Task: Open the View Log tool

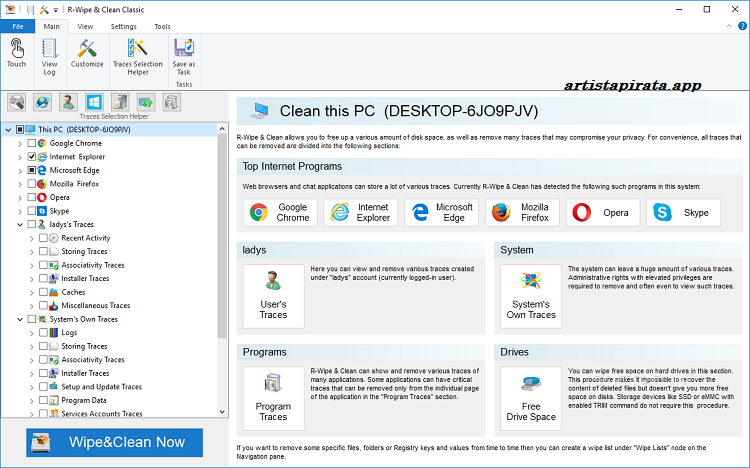Action: [50, 55]
